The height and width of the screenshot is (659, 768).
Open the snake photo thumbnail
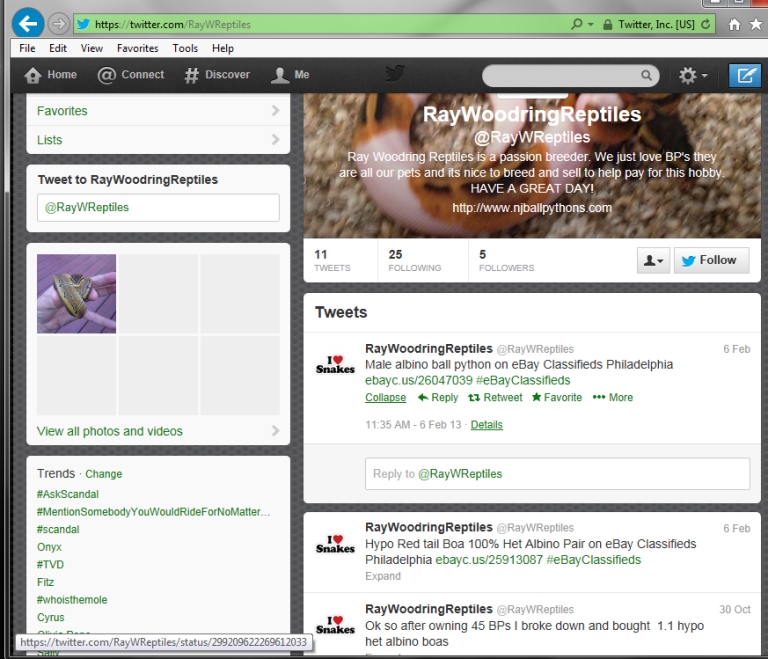[76, 293]
